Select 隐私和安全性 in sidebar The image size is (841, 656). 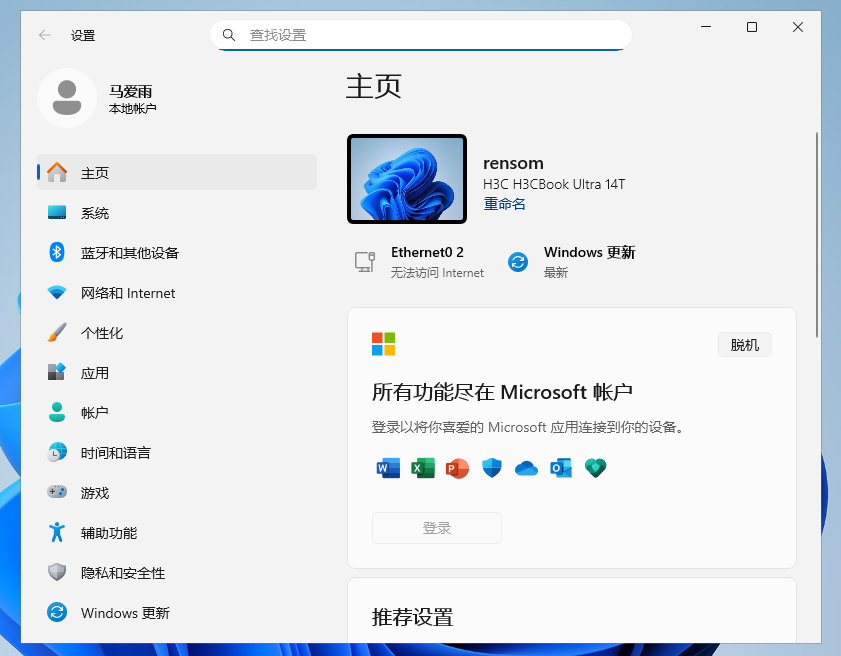(x=120, y=573)
